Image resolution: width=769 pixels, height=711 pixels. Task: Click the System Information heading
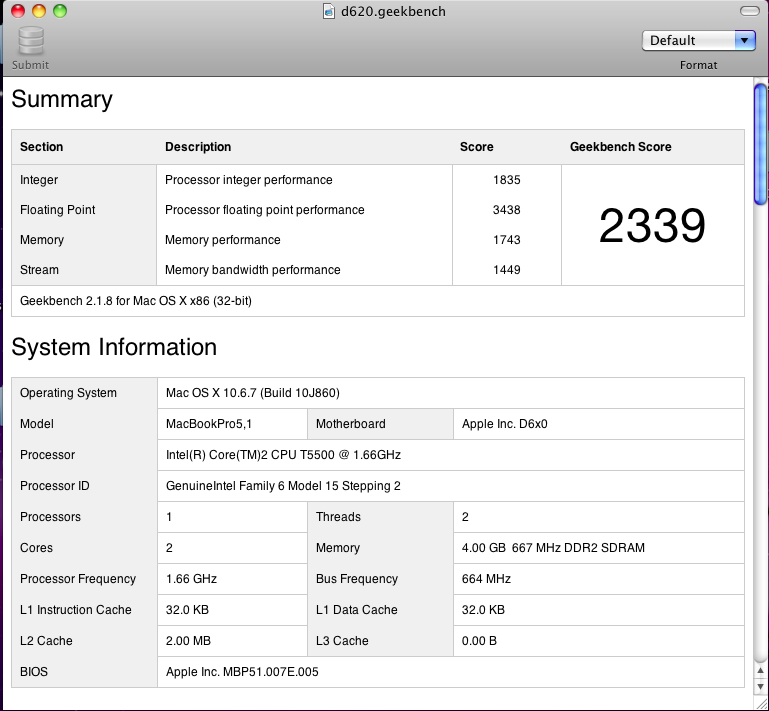[x=114, y=347]
